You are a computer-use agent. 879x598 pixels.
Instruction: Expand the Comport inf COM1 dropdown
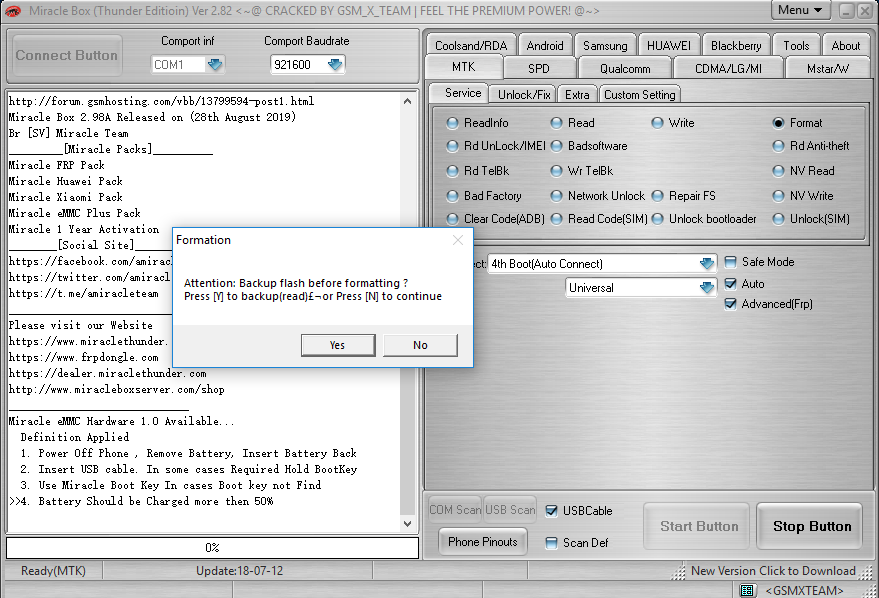click(216, 65)
